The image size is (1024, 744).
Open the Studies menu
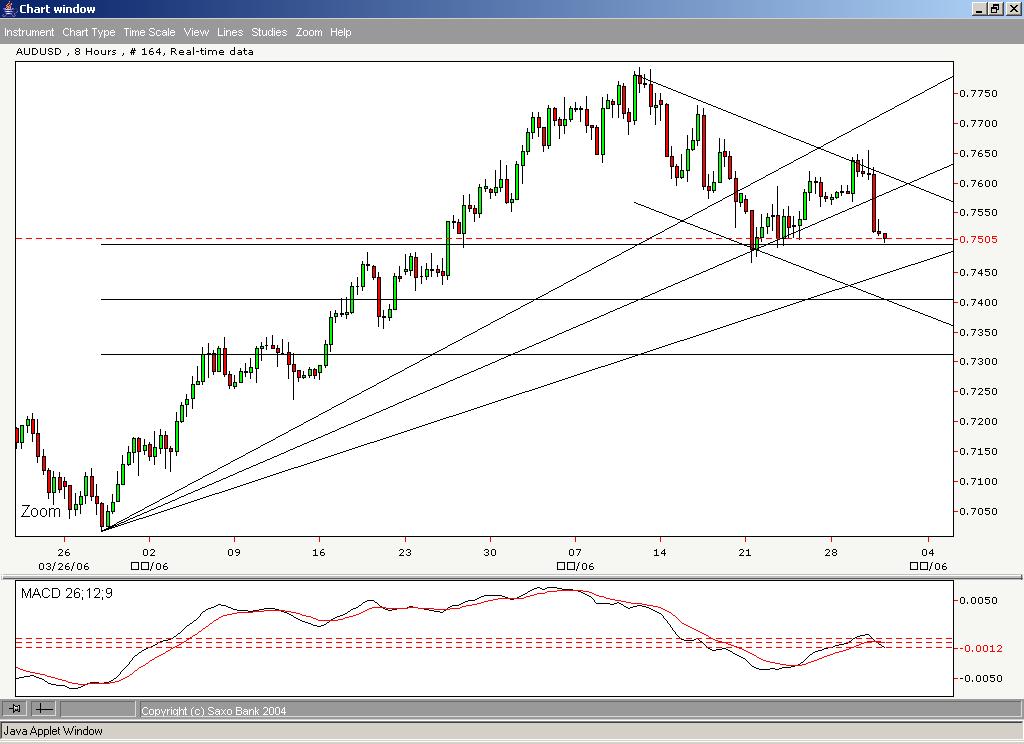click(x=268, y=32)
